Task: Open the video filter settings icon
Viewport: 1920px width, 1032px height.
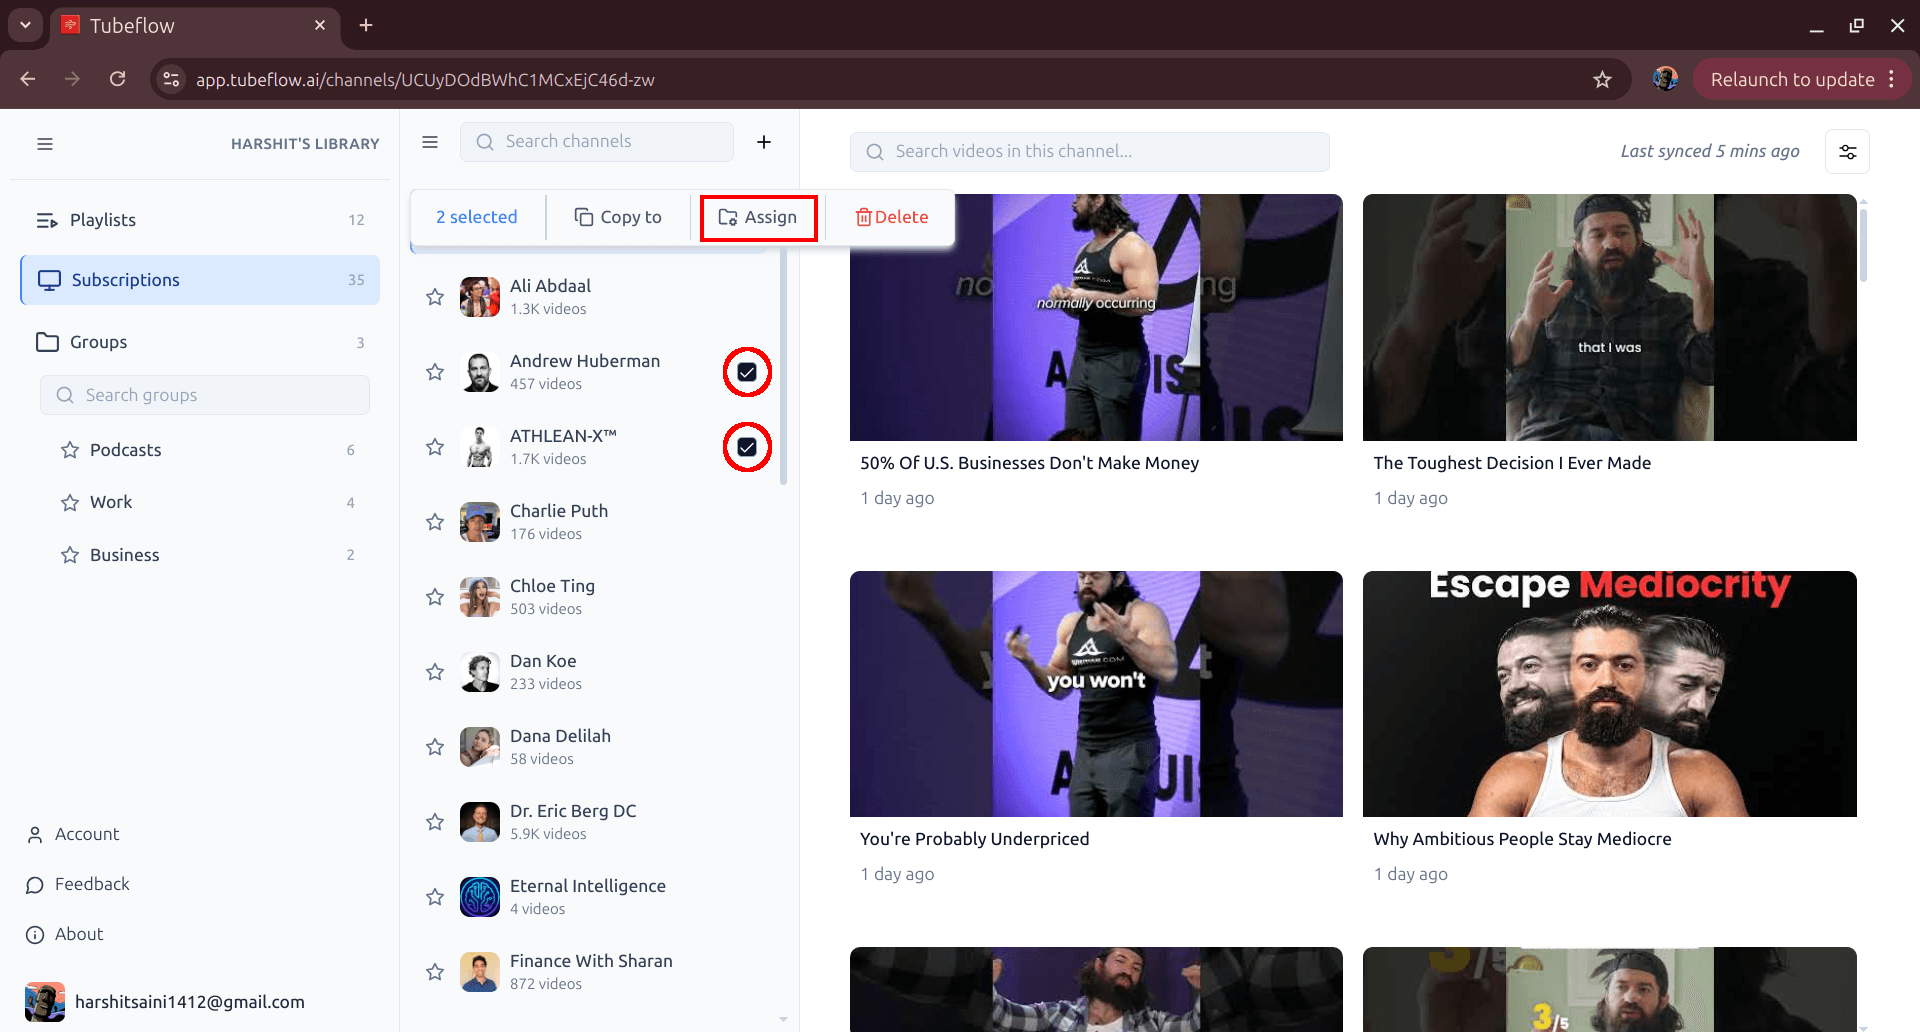Action: click(1847, 151)
